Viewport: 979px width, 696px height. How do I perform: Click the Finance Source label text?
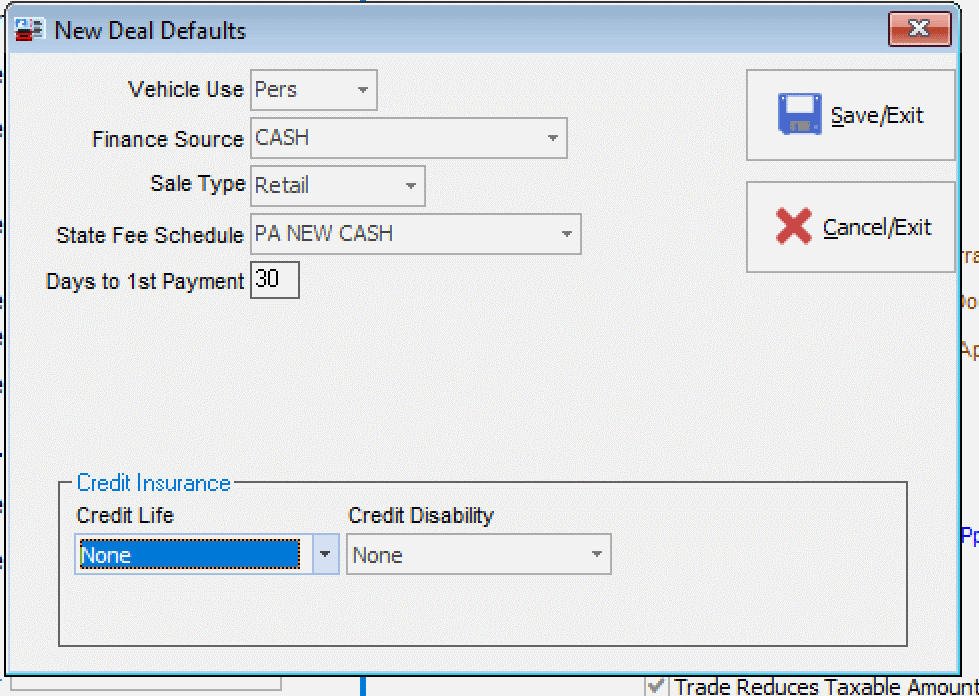click(x=167, y=139)
